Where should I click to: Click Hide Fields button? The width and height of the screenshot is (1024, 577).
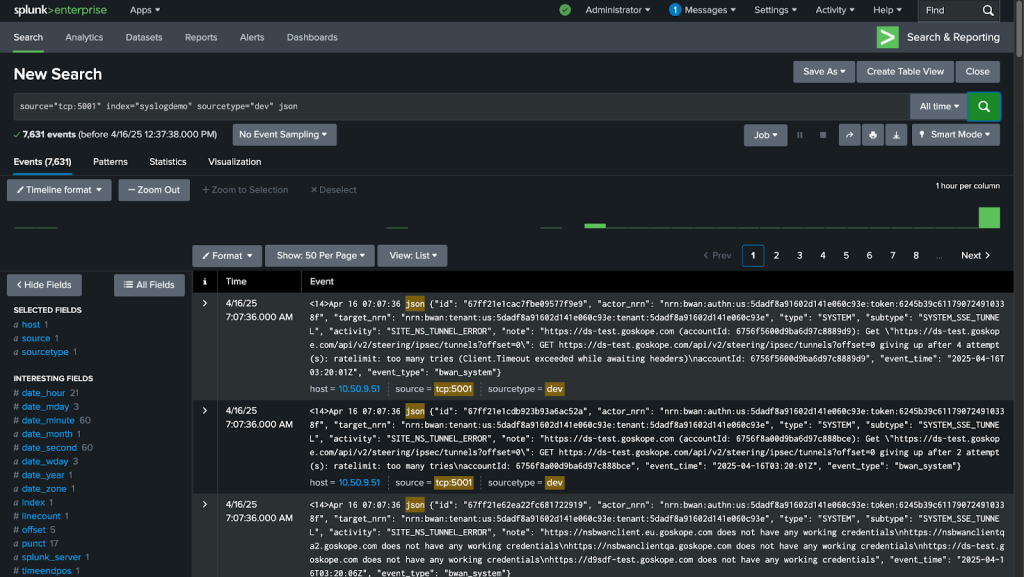[x=44, y=285]
